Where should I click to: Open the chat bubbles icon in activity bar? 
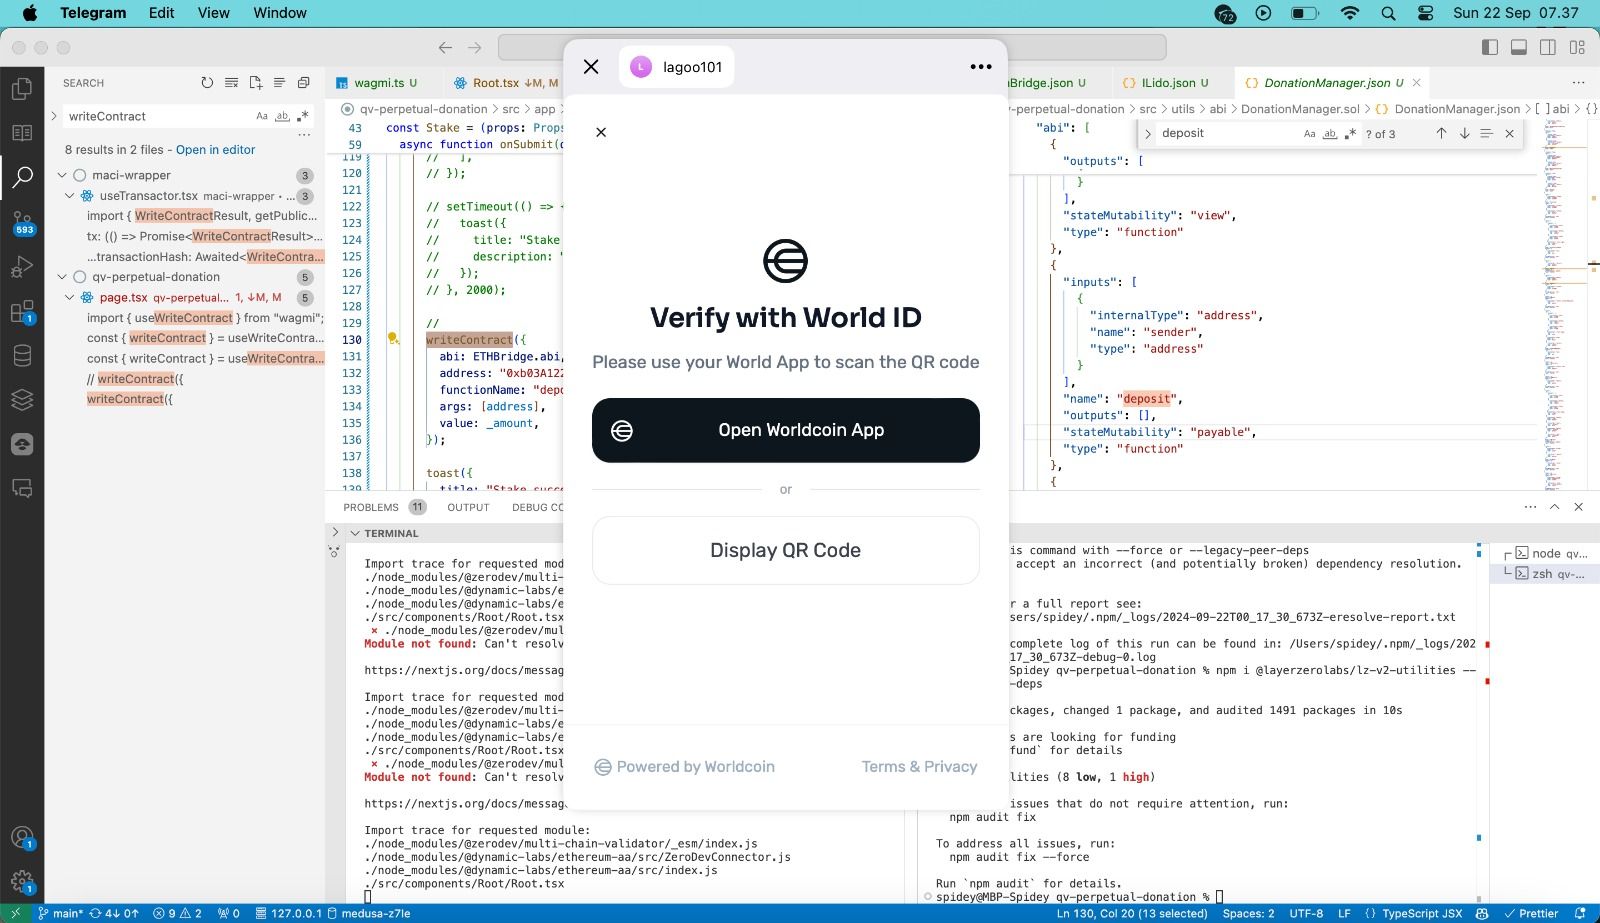pyautogui.click(x=22, y=488)
